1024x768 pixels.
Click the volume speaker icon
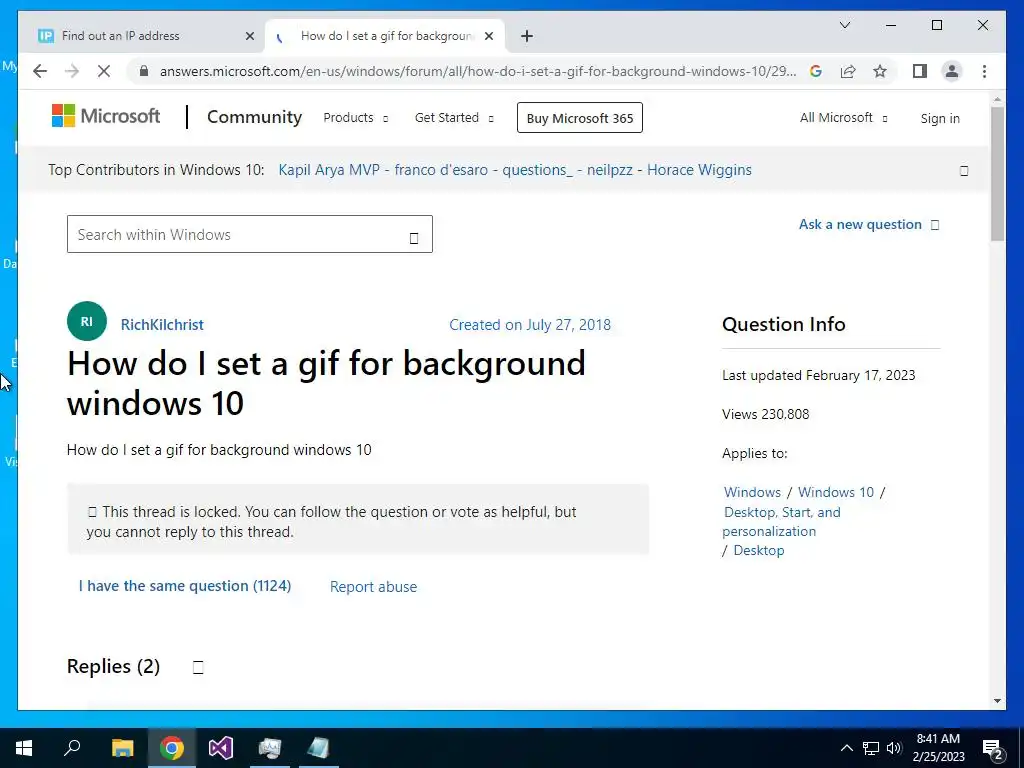tap(894, 748)
